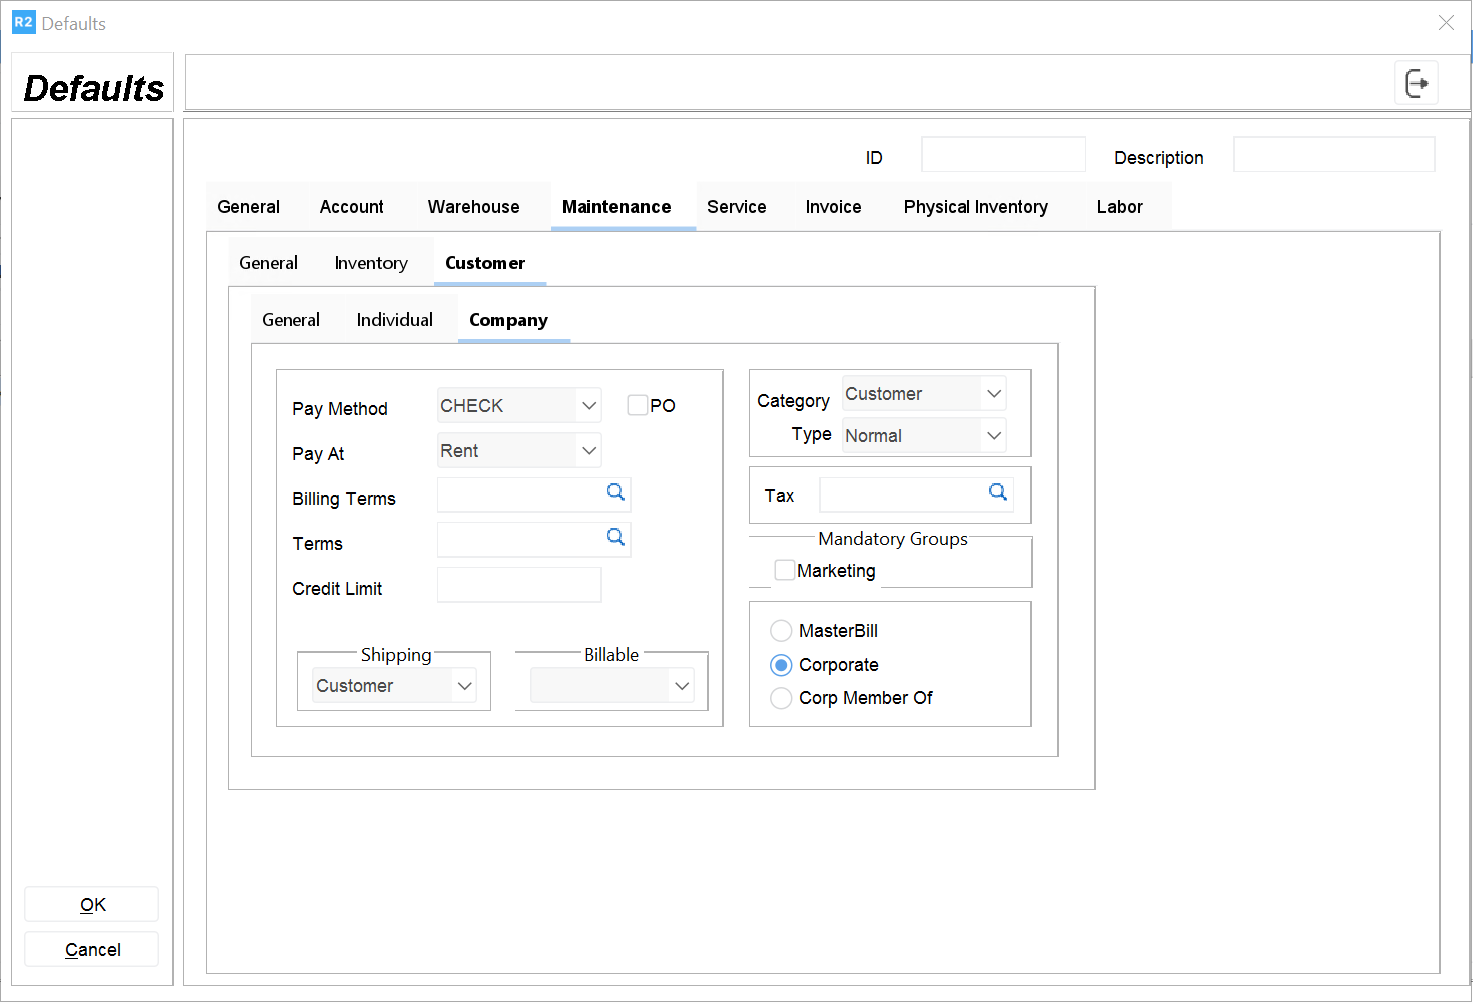This screenshot has height=1004, width=1473.
Task: Select the MasterBill radio option
Action: click(x=781, y=631)
